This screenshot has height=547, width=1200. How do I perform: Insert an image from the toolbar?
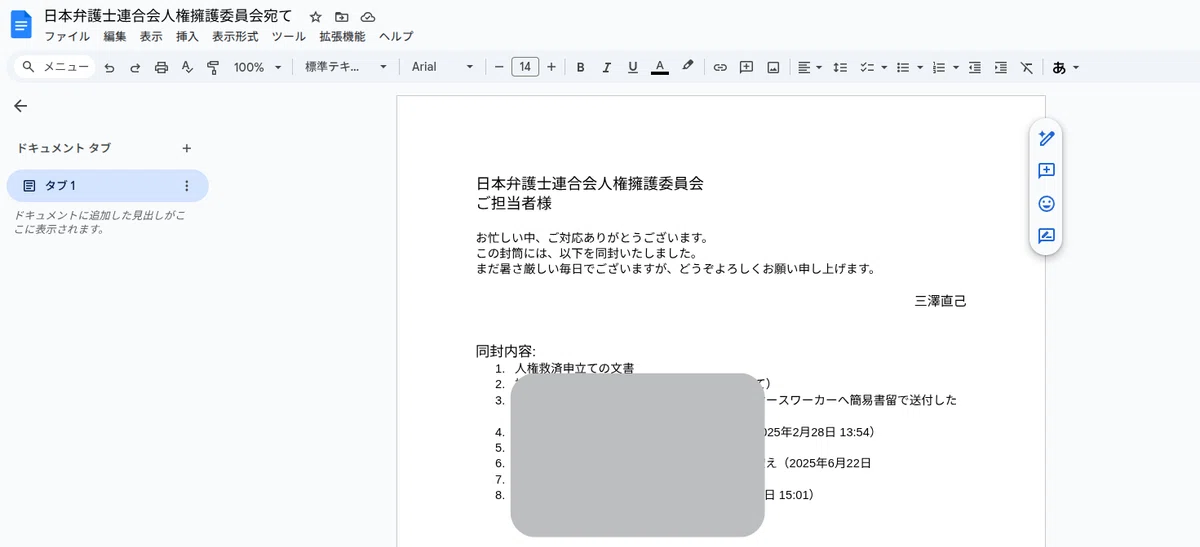(x=773, y=67)
